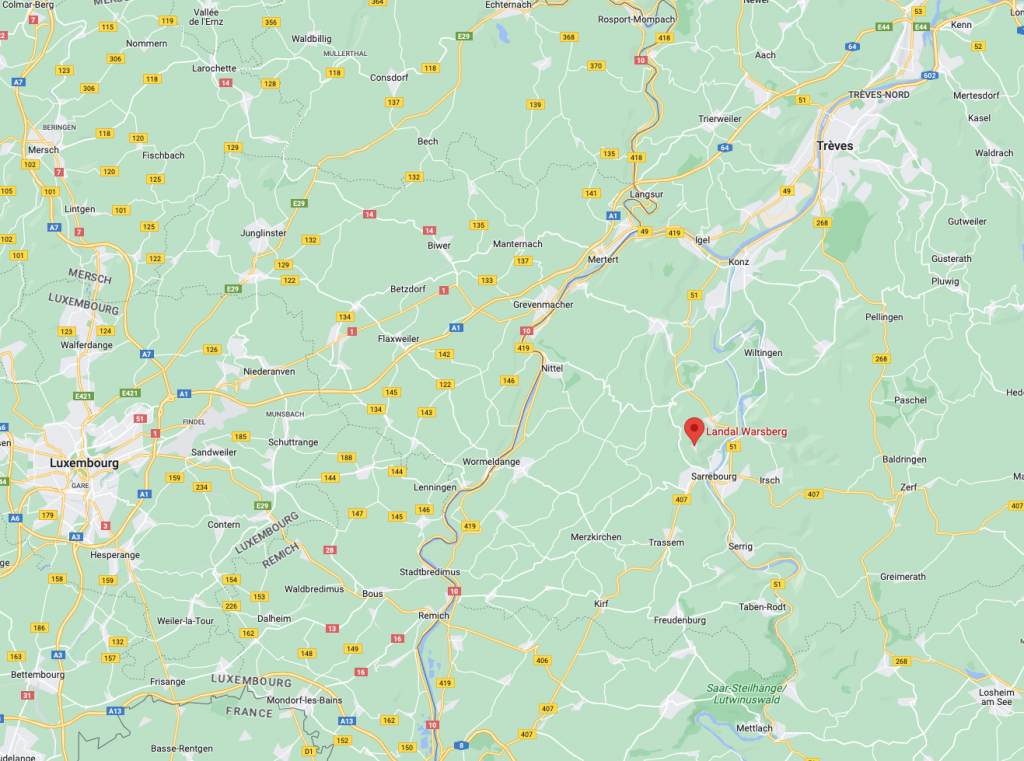Click the Echternach town label

tap(508, 5)
